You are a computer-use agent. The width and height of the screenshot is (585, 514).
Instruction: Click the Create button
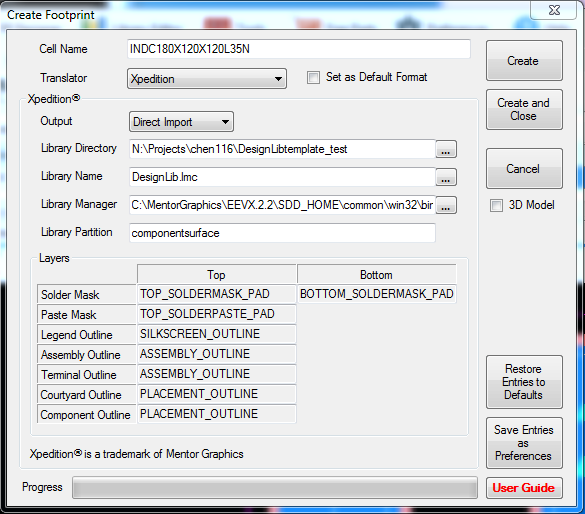[x=524, y=60]
